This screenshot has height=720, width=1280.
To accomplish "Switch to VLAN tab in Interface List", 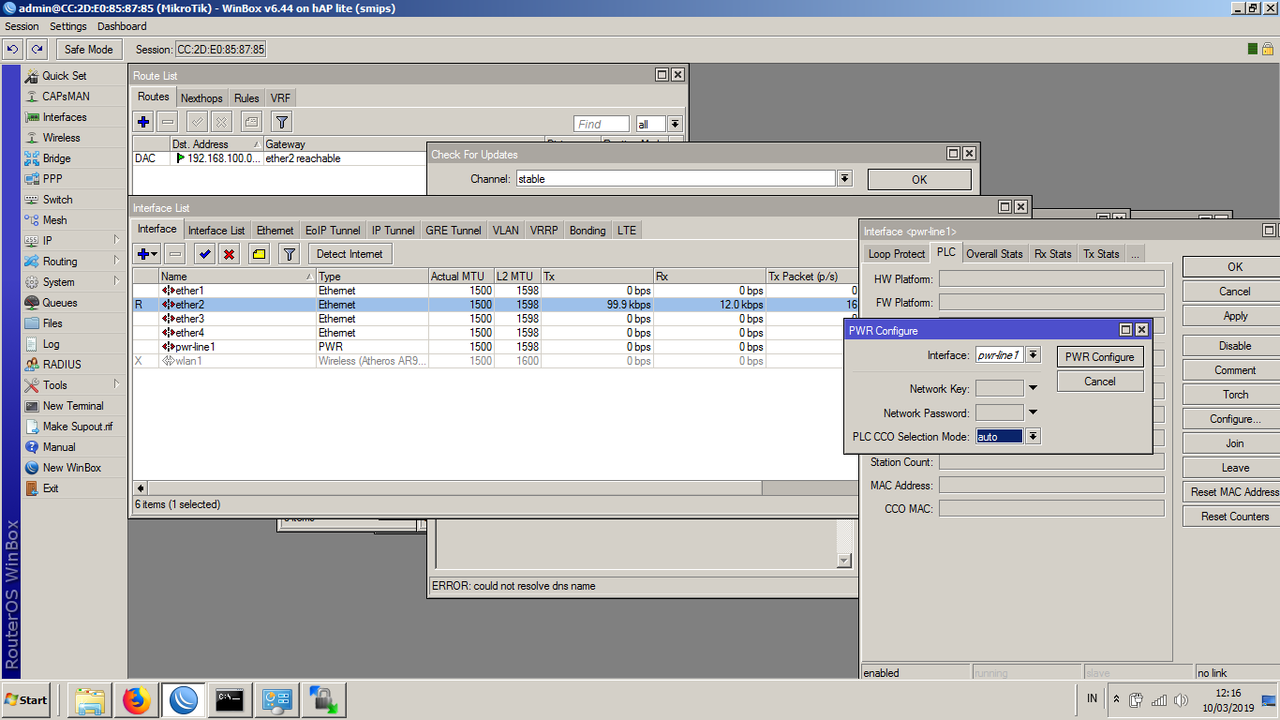I will (506, 230).
